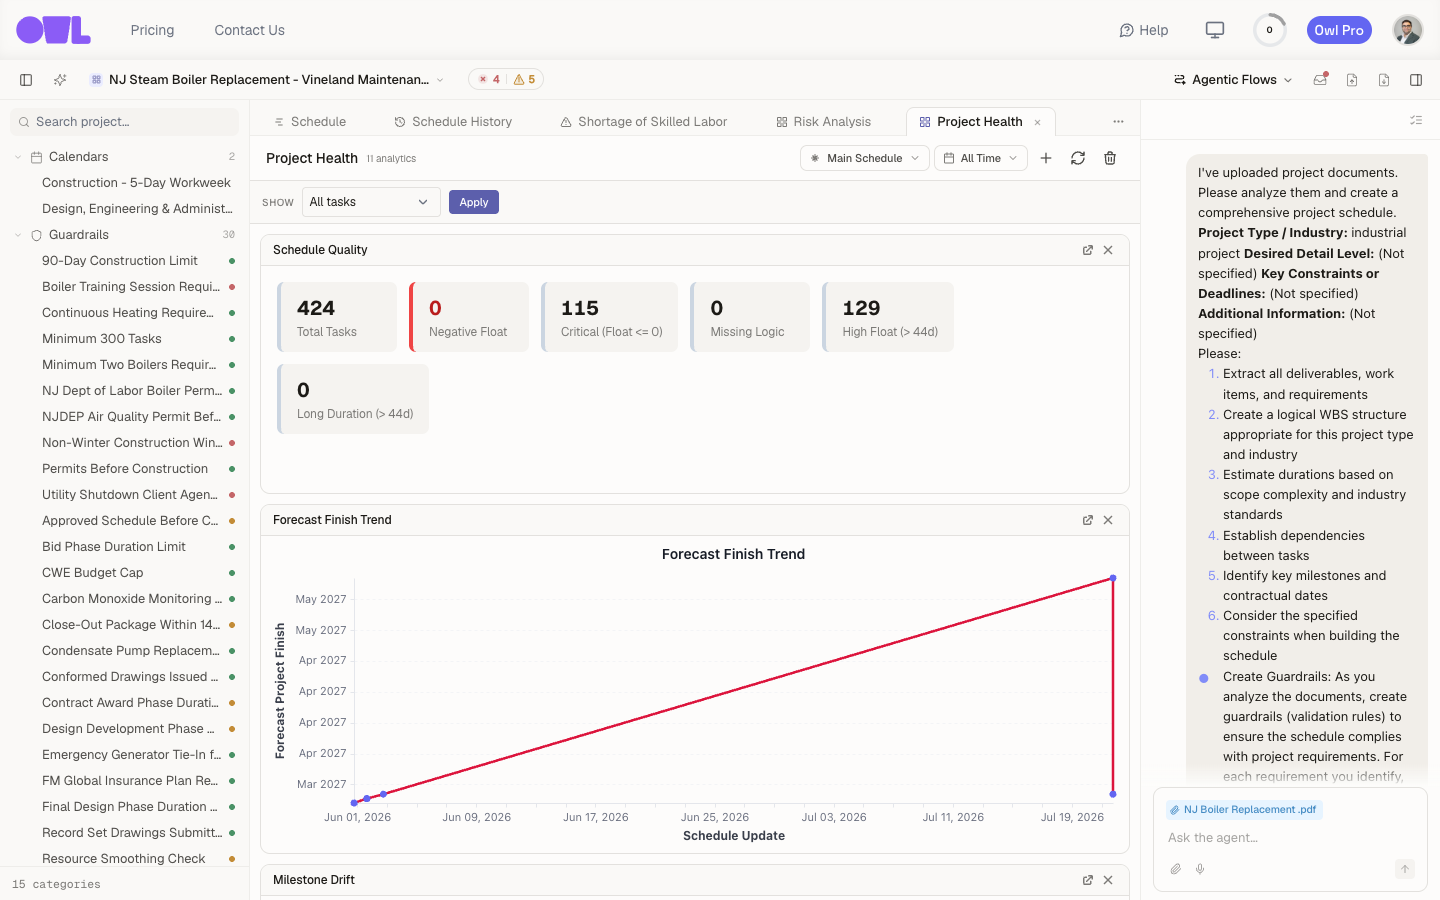This screenshot has width=1440, height=900.
Task: Click the Long Duration metric card
Action: click(x=353, y=399)
